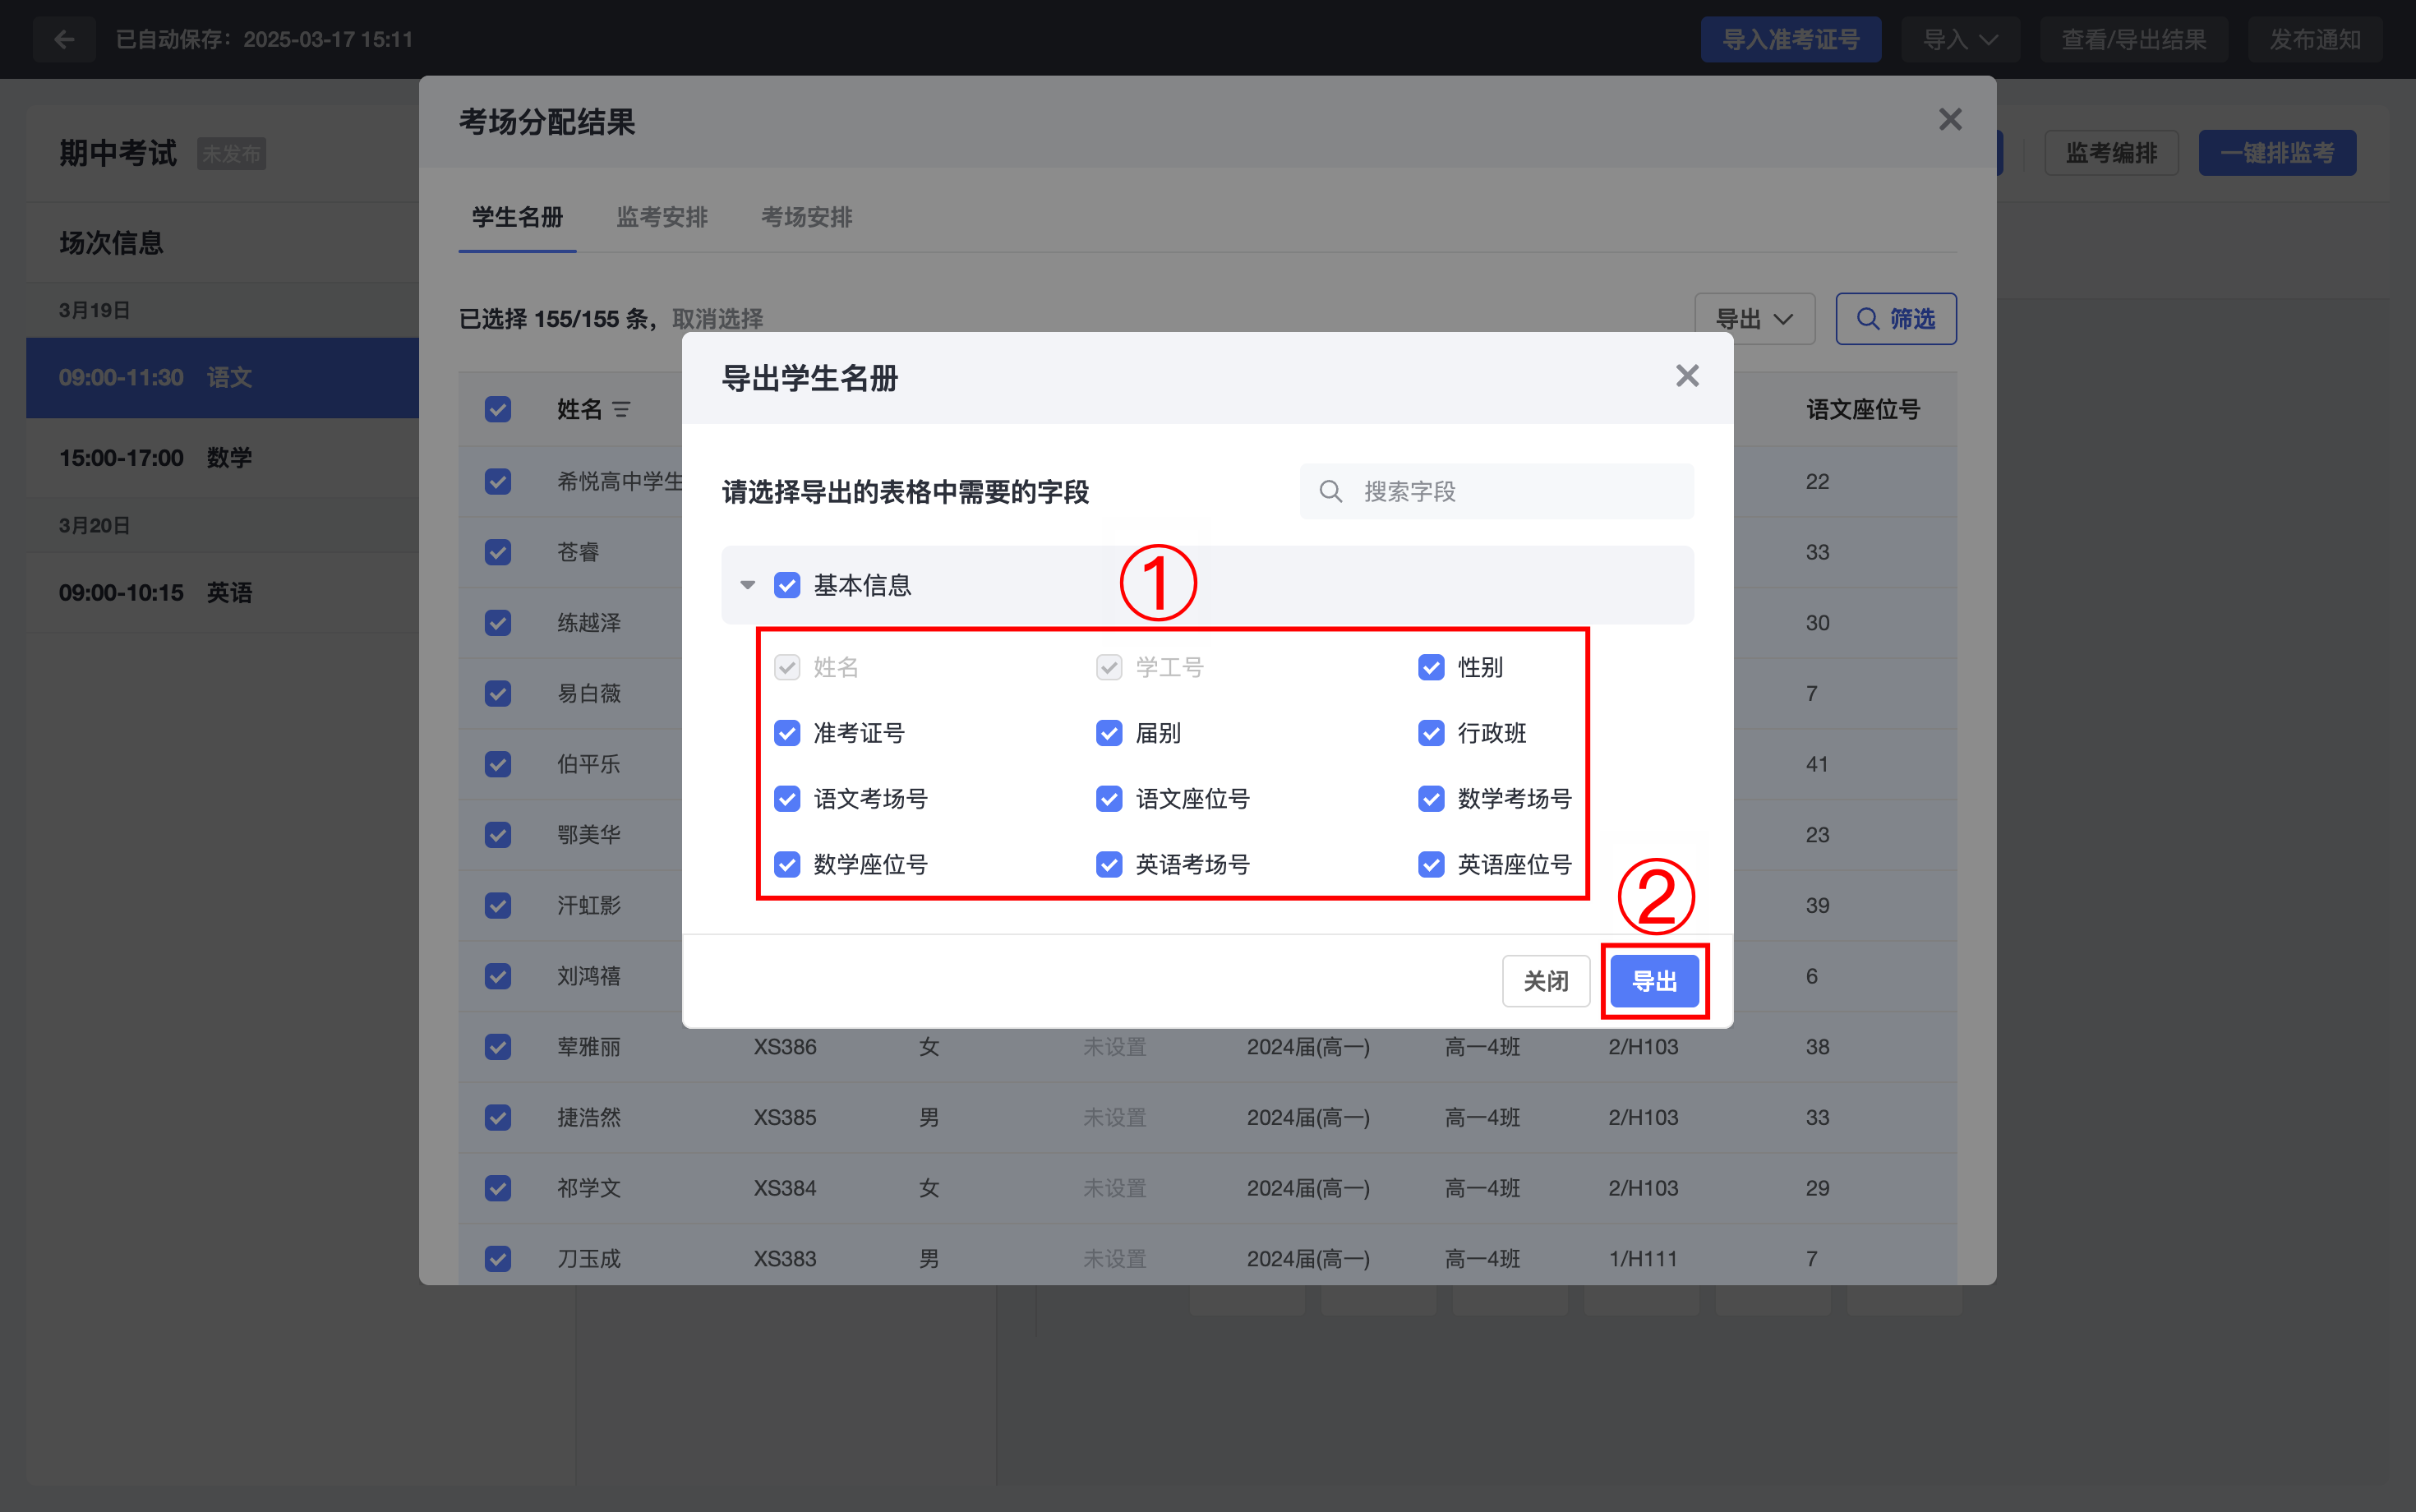The image size is (2416, 1512).
Task: Click the 姓名 column sort icon
Action: click(621, 409)
